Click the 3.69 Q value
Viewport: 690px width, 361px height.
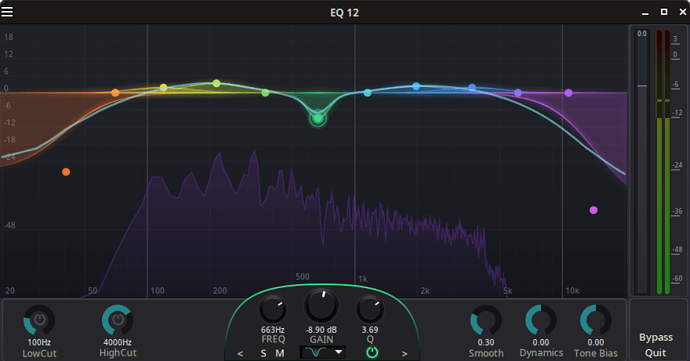(370, 330)
